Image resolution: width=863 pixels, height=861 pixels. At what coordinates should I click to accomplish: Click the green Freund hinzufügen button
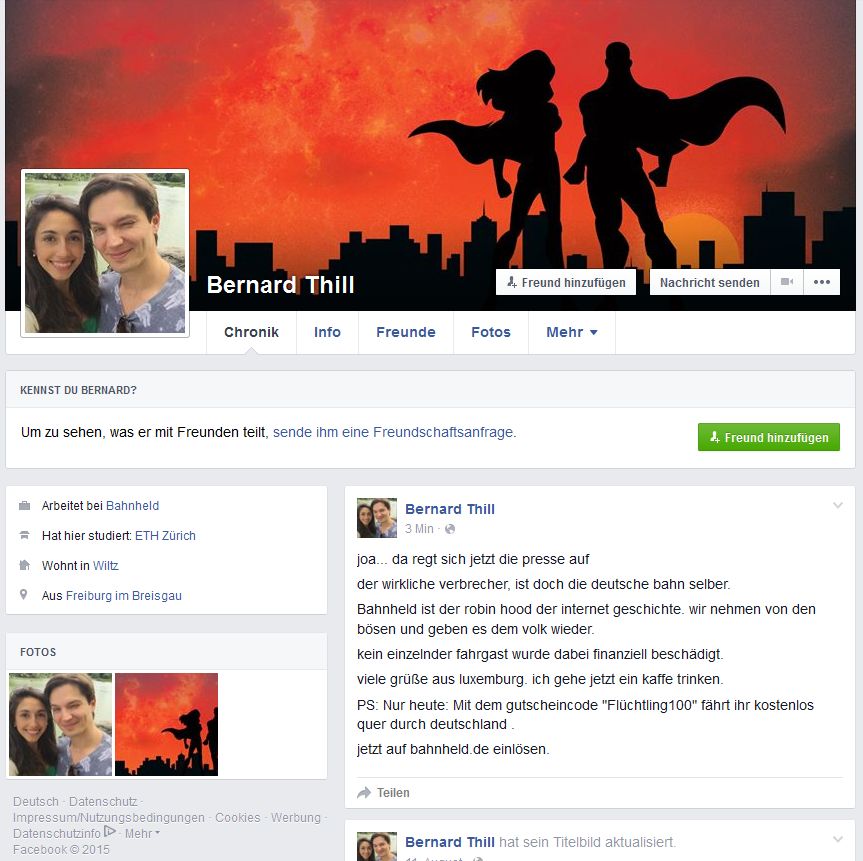pos(768,437)
